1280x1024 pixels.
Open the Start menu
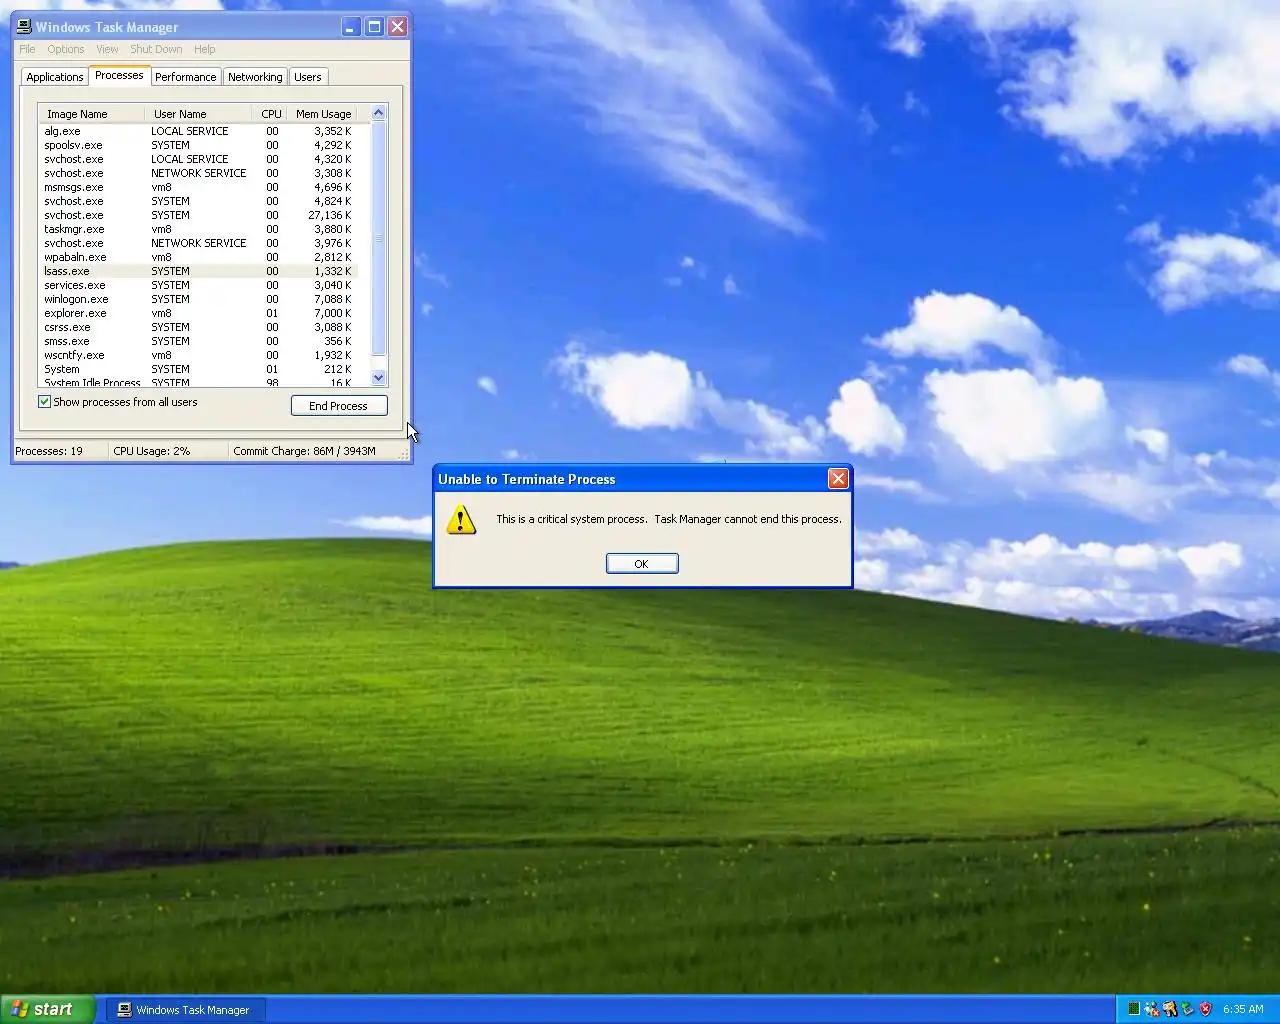47,1009
